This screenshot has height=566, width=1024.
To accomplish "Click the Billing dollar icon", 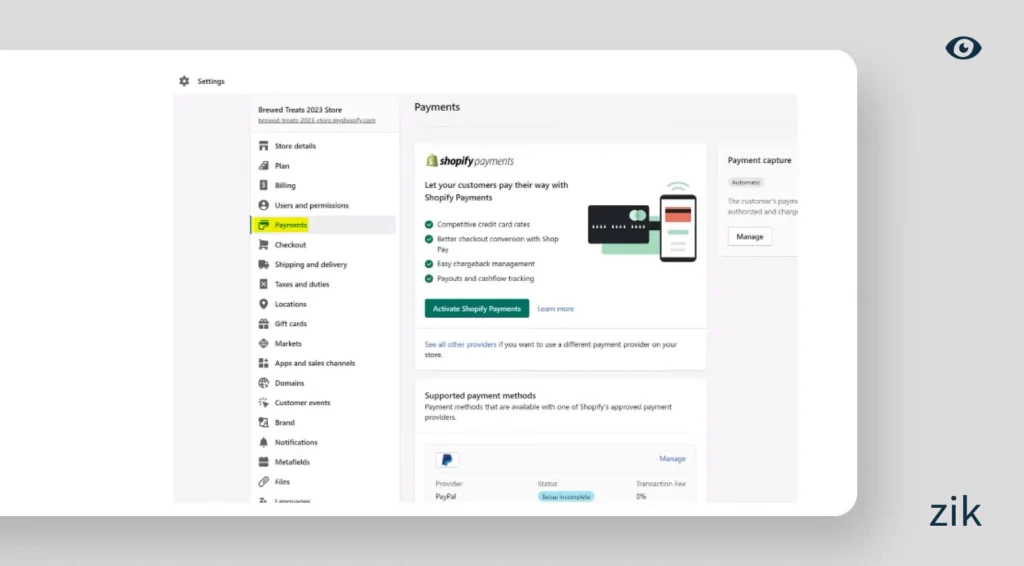I will 264,186.
